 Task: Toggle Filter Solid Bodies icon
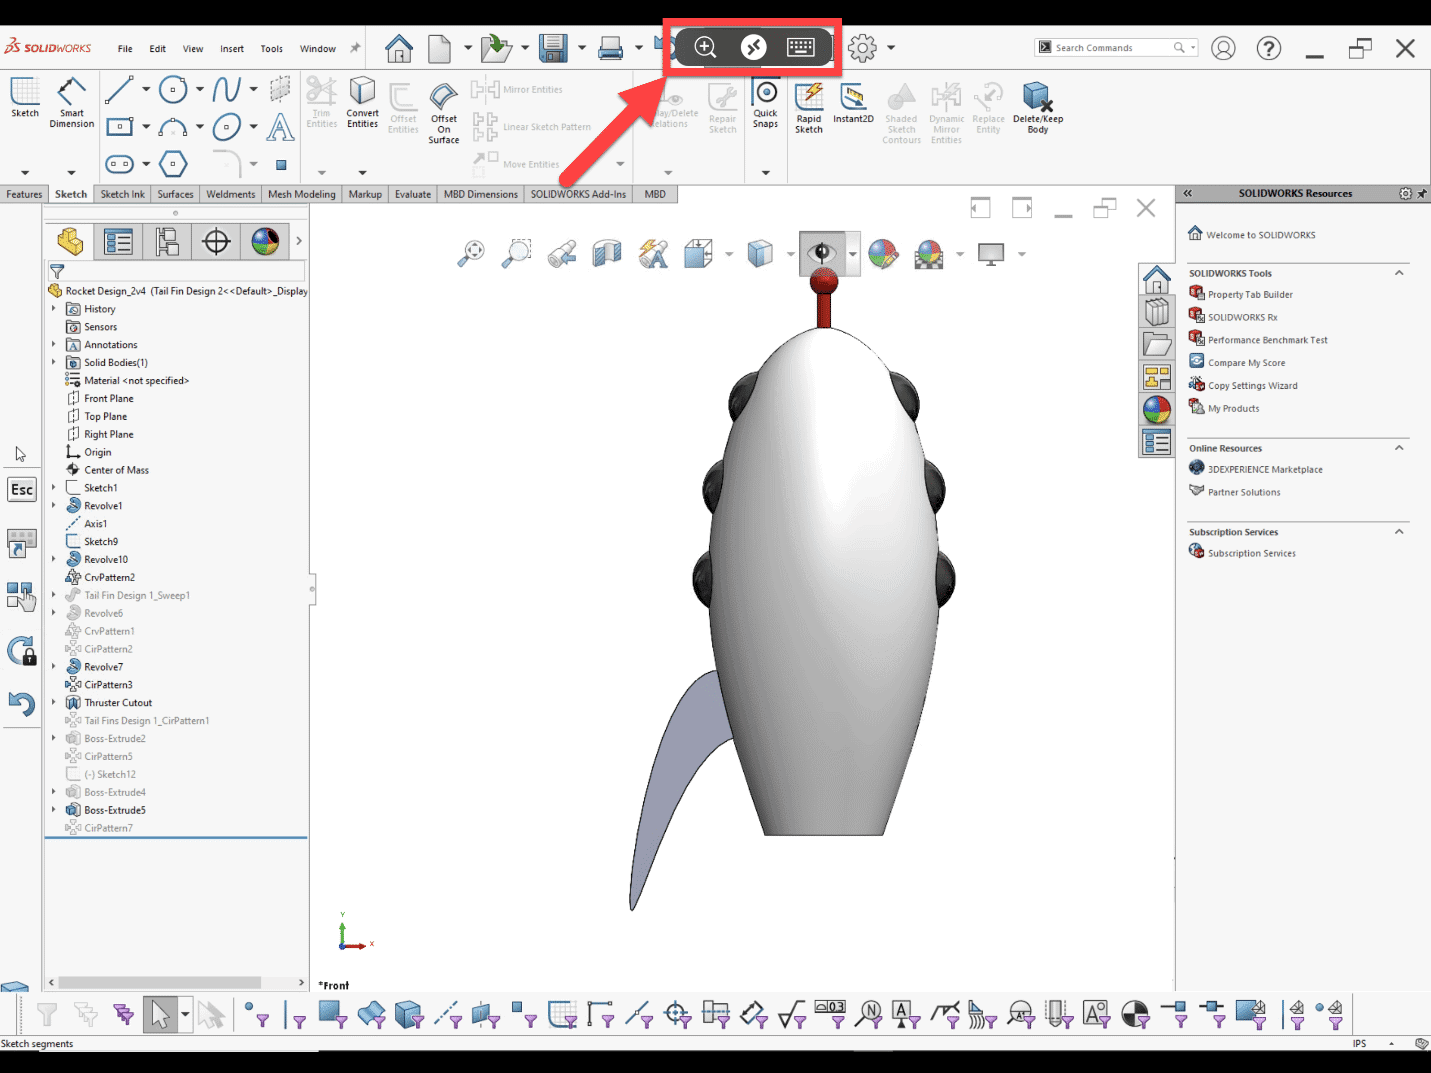click(x=409, y=1015)
